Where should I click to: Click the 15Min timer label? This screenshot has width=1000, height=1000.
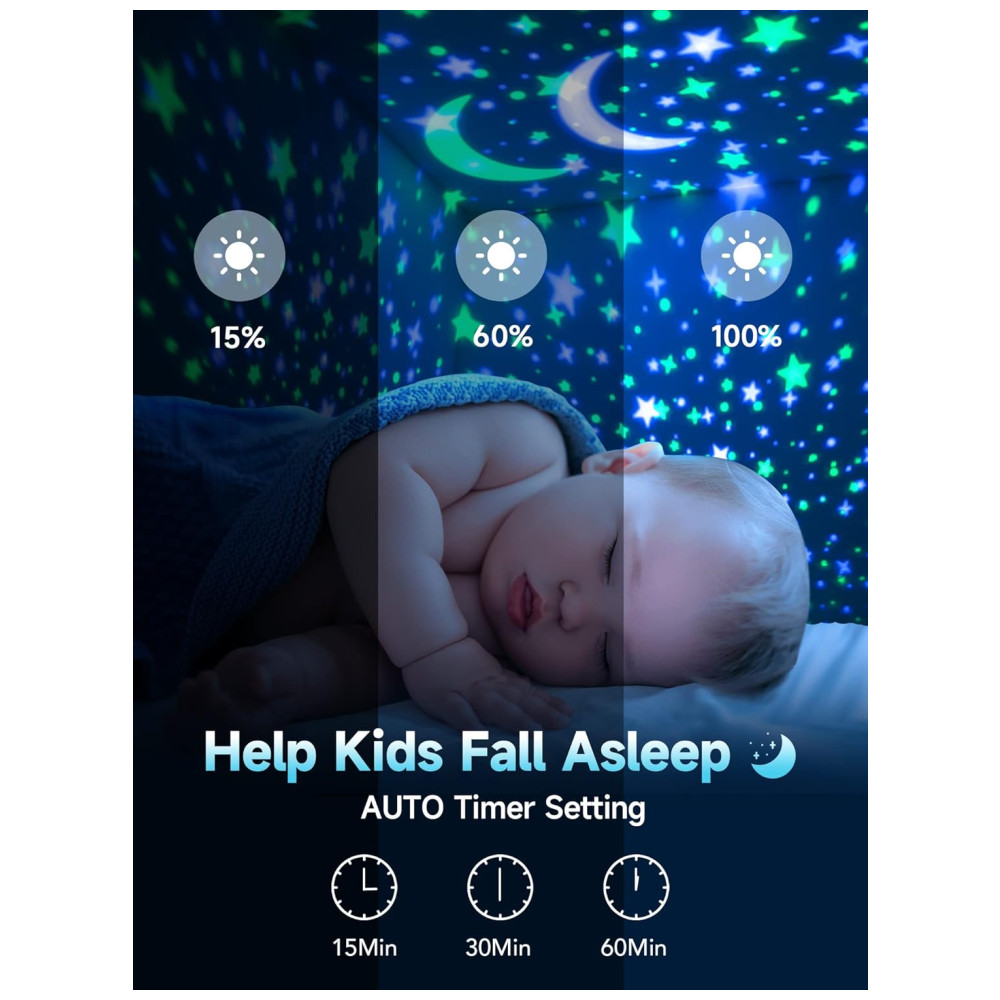[x=364, y=948]
